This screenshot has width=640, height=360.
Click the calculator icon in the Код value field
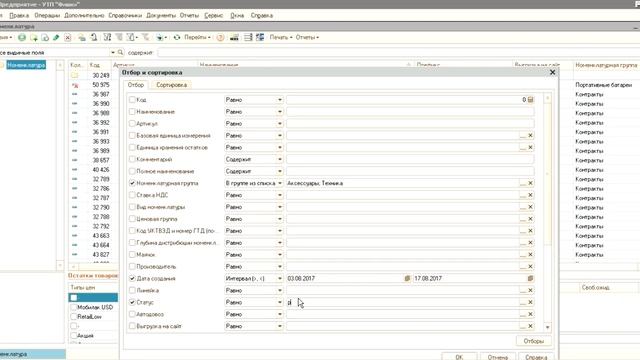point(530,100)
